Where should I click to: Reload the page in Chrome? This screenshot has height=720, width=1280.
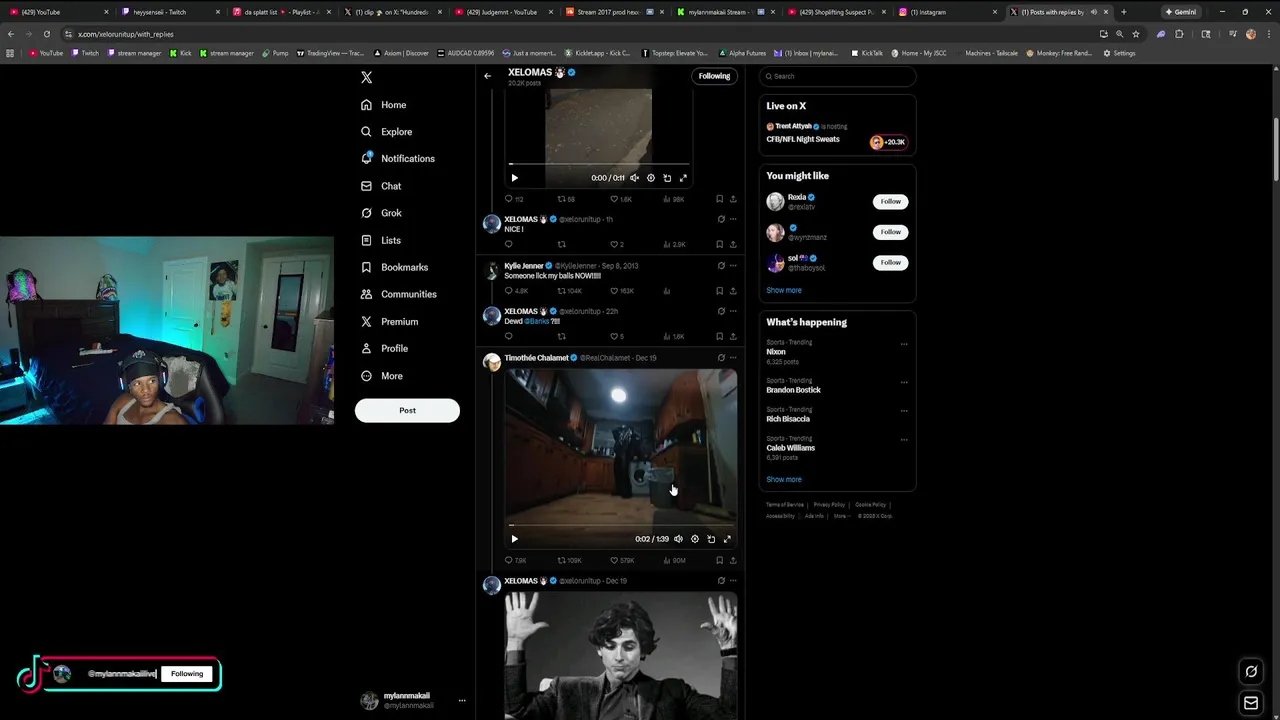tap(46, 34)
